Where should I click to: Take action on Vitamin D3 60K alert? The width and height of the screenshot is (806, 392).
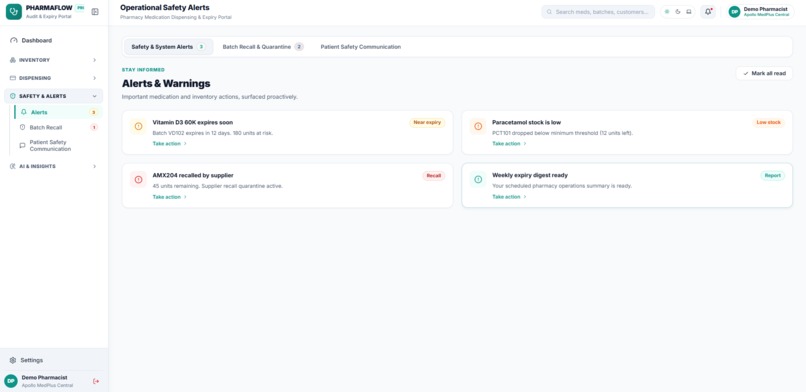tap(170, 144)
